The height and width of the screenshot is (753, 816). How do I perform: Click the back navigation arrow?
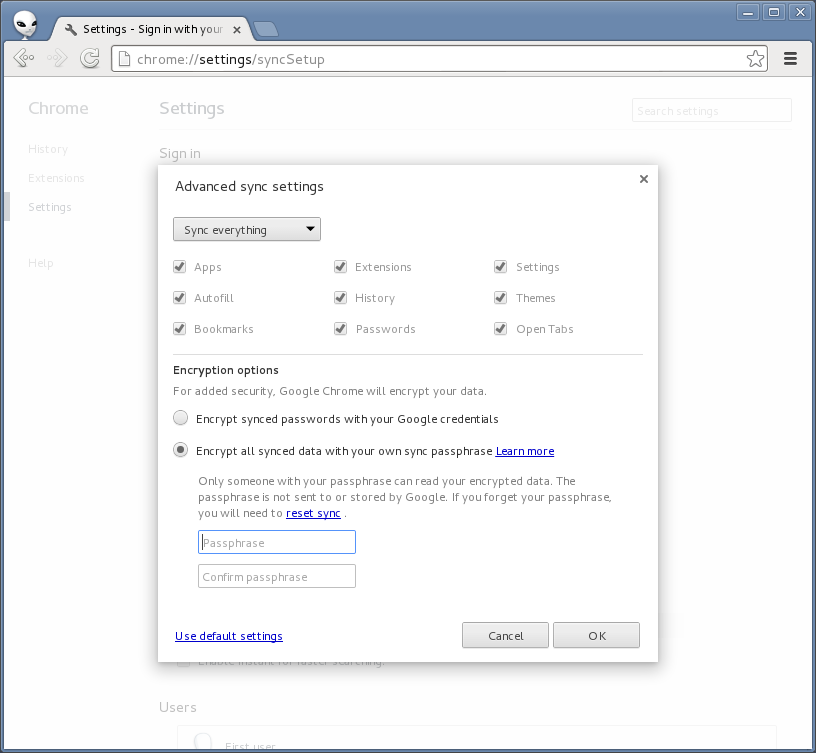click(x=22, y=58)
